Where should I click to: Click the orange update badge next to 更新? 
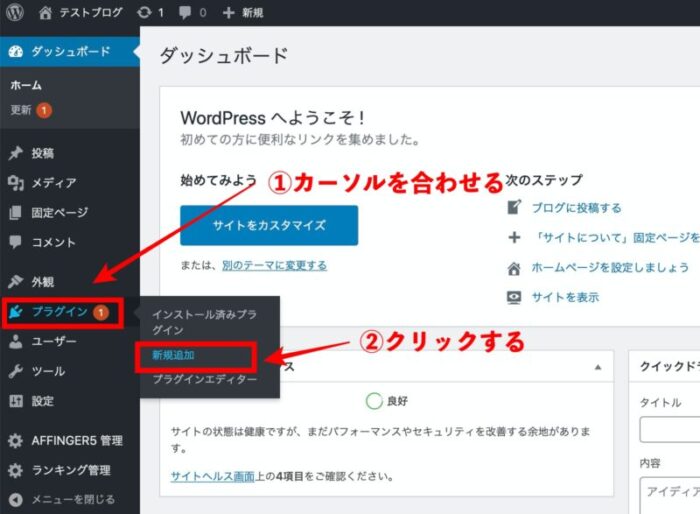(44, 110)
